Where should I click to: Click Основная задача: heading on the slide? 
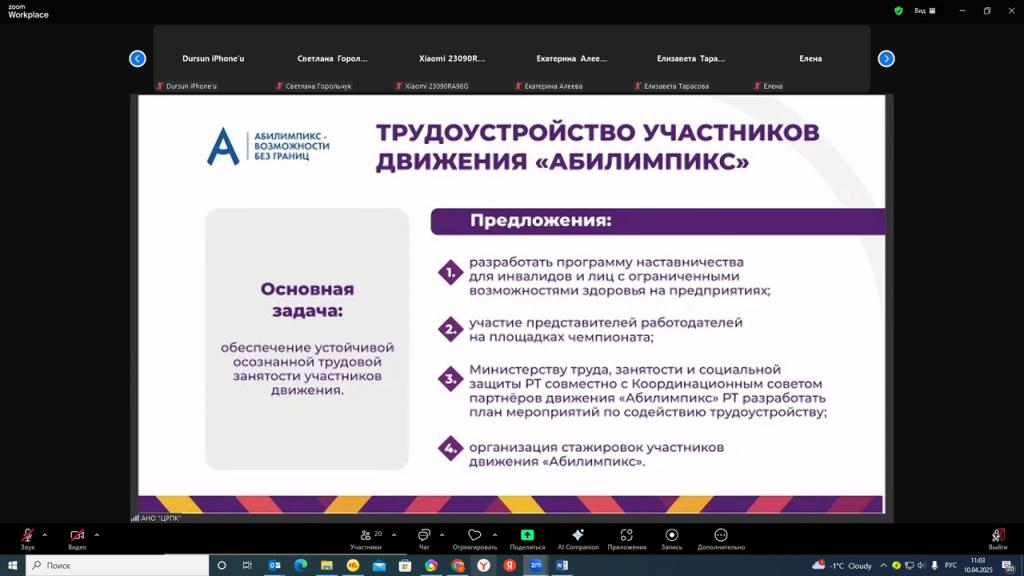307,300
